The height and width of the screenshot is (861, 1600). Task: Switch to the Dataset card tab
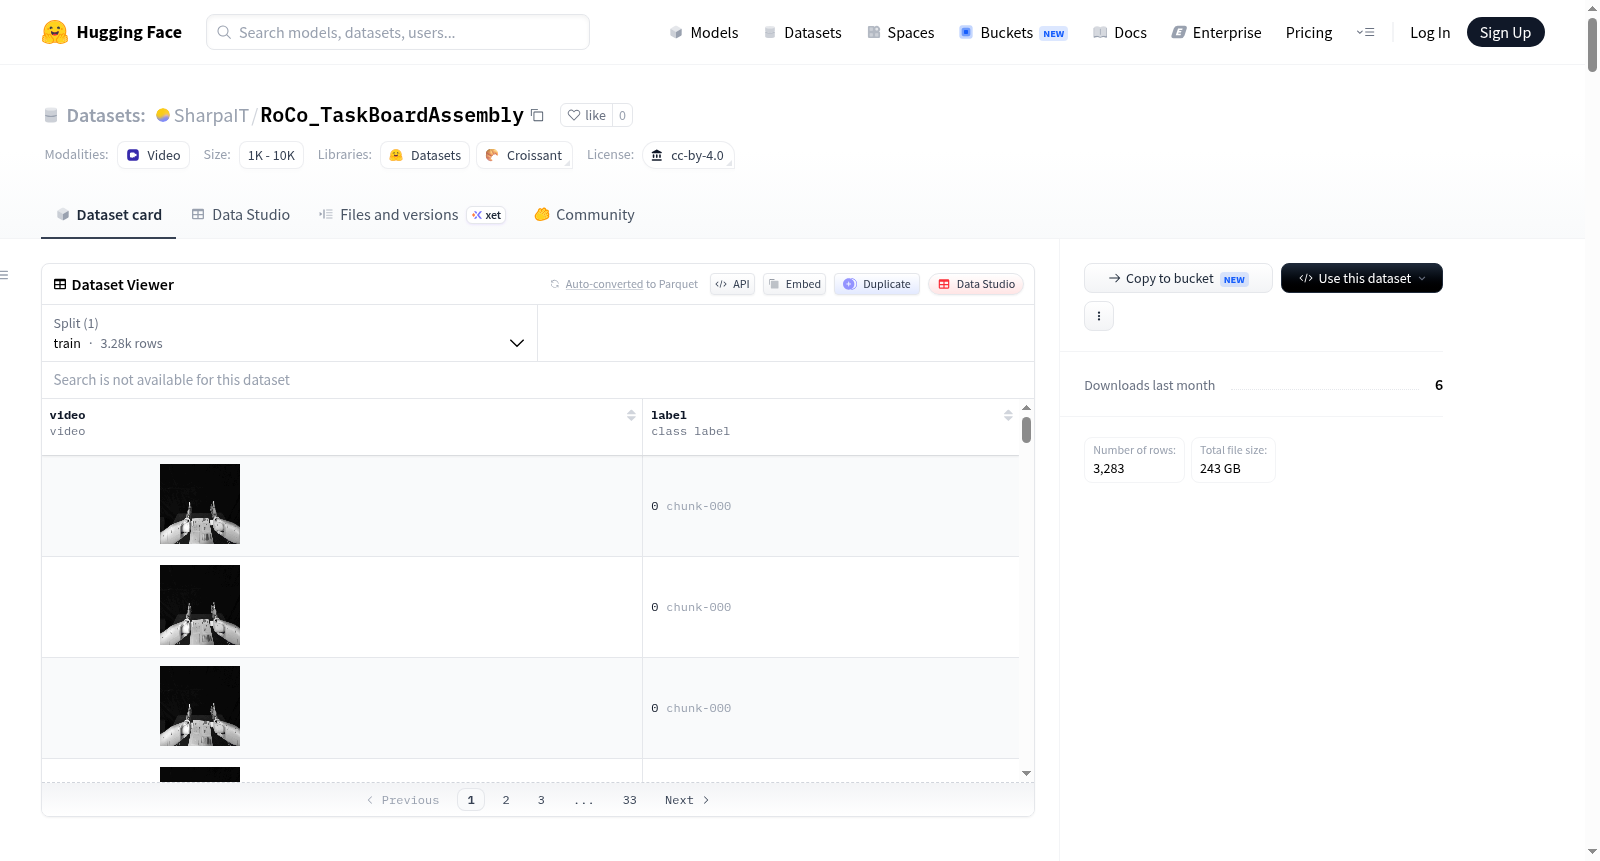tap(108, 215)
